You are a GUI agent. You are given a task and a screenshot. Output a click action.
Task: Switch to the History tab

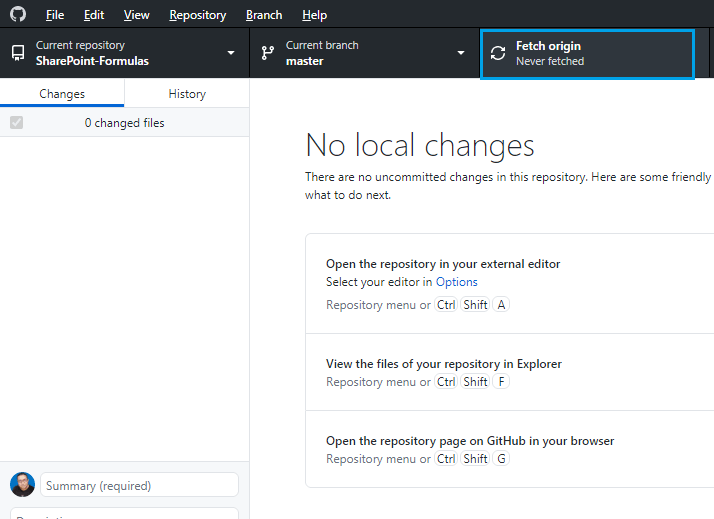(187, 93)
